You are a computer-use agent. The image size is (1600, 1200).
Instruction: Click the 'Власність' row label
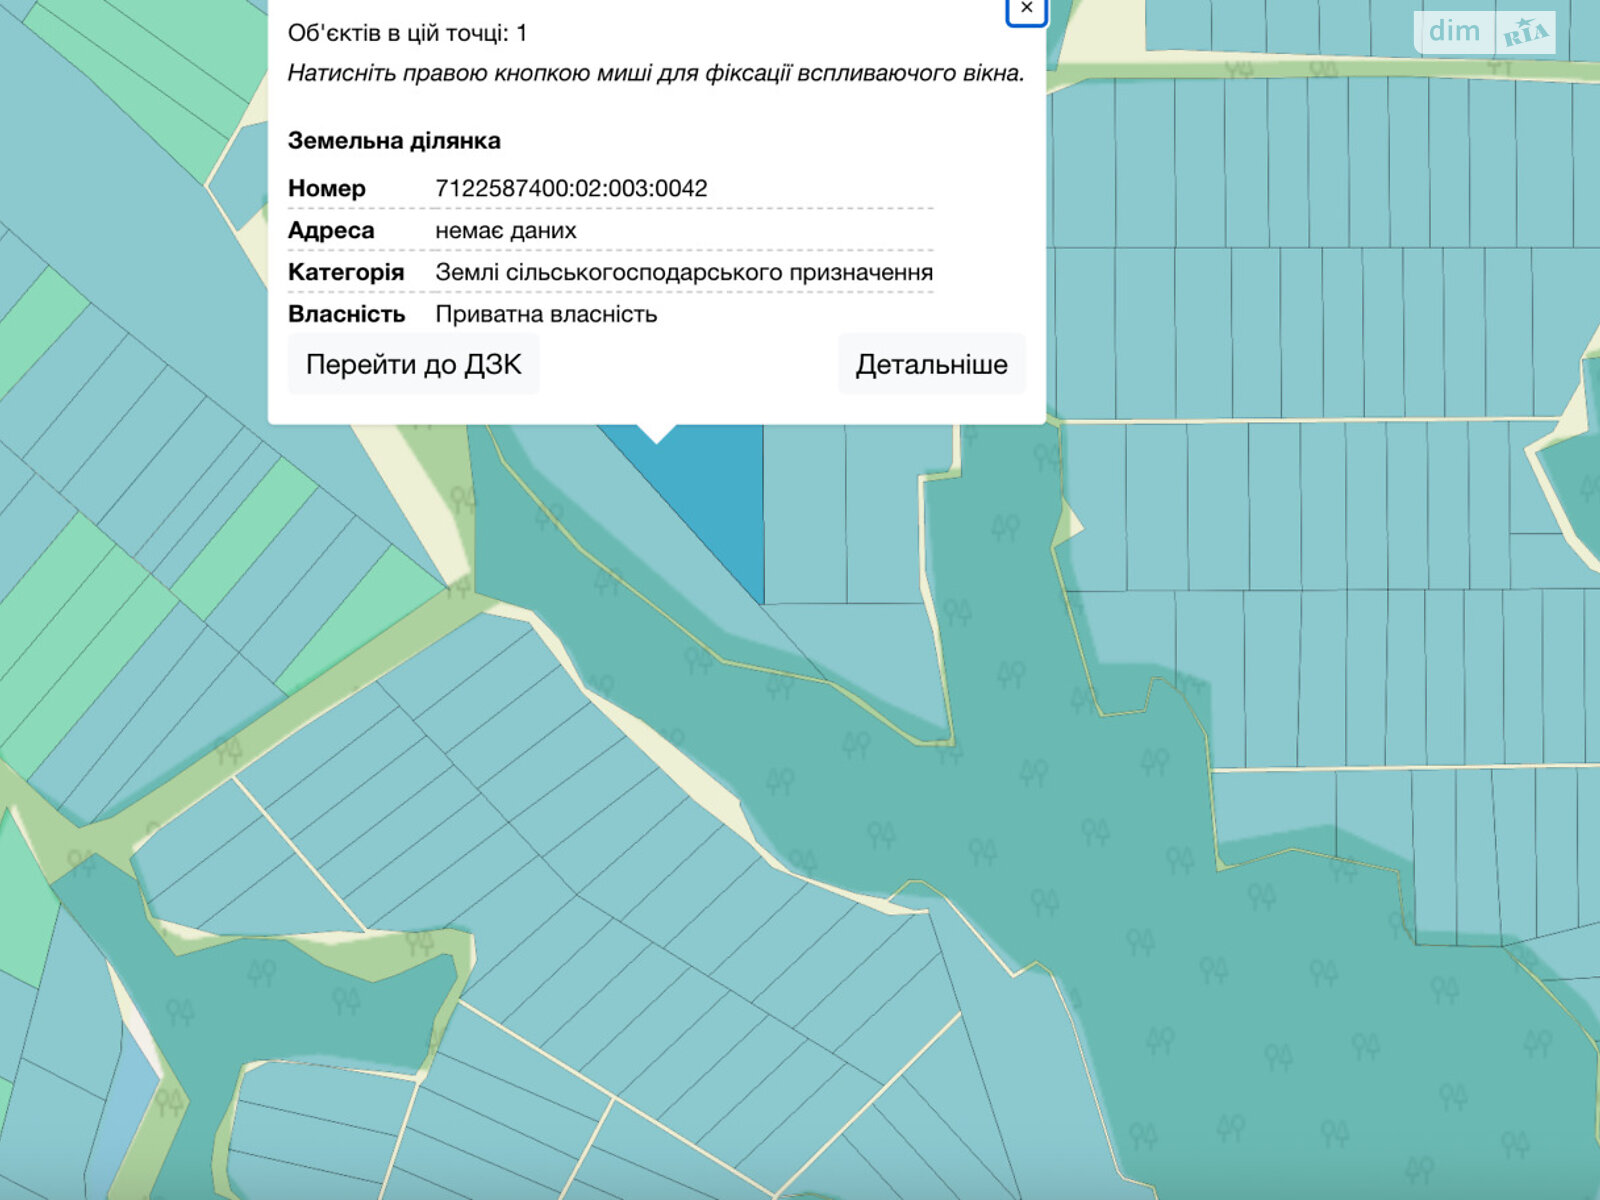[x=346, y=314]
